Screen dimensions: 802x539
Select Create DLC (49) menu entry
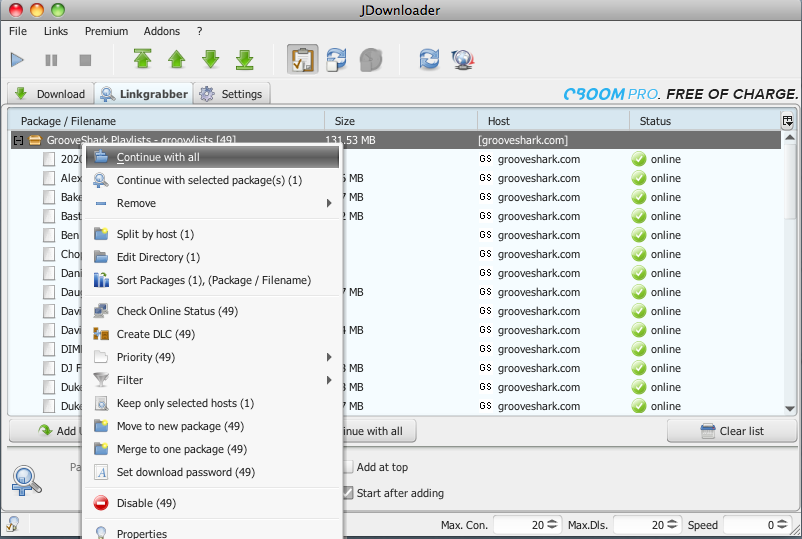click(x=155, y=334)
